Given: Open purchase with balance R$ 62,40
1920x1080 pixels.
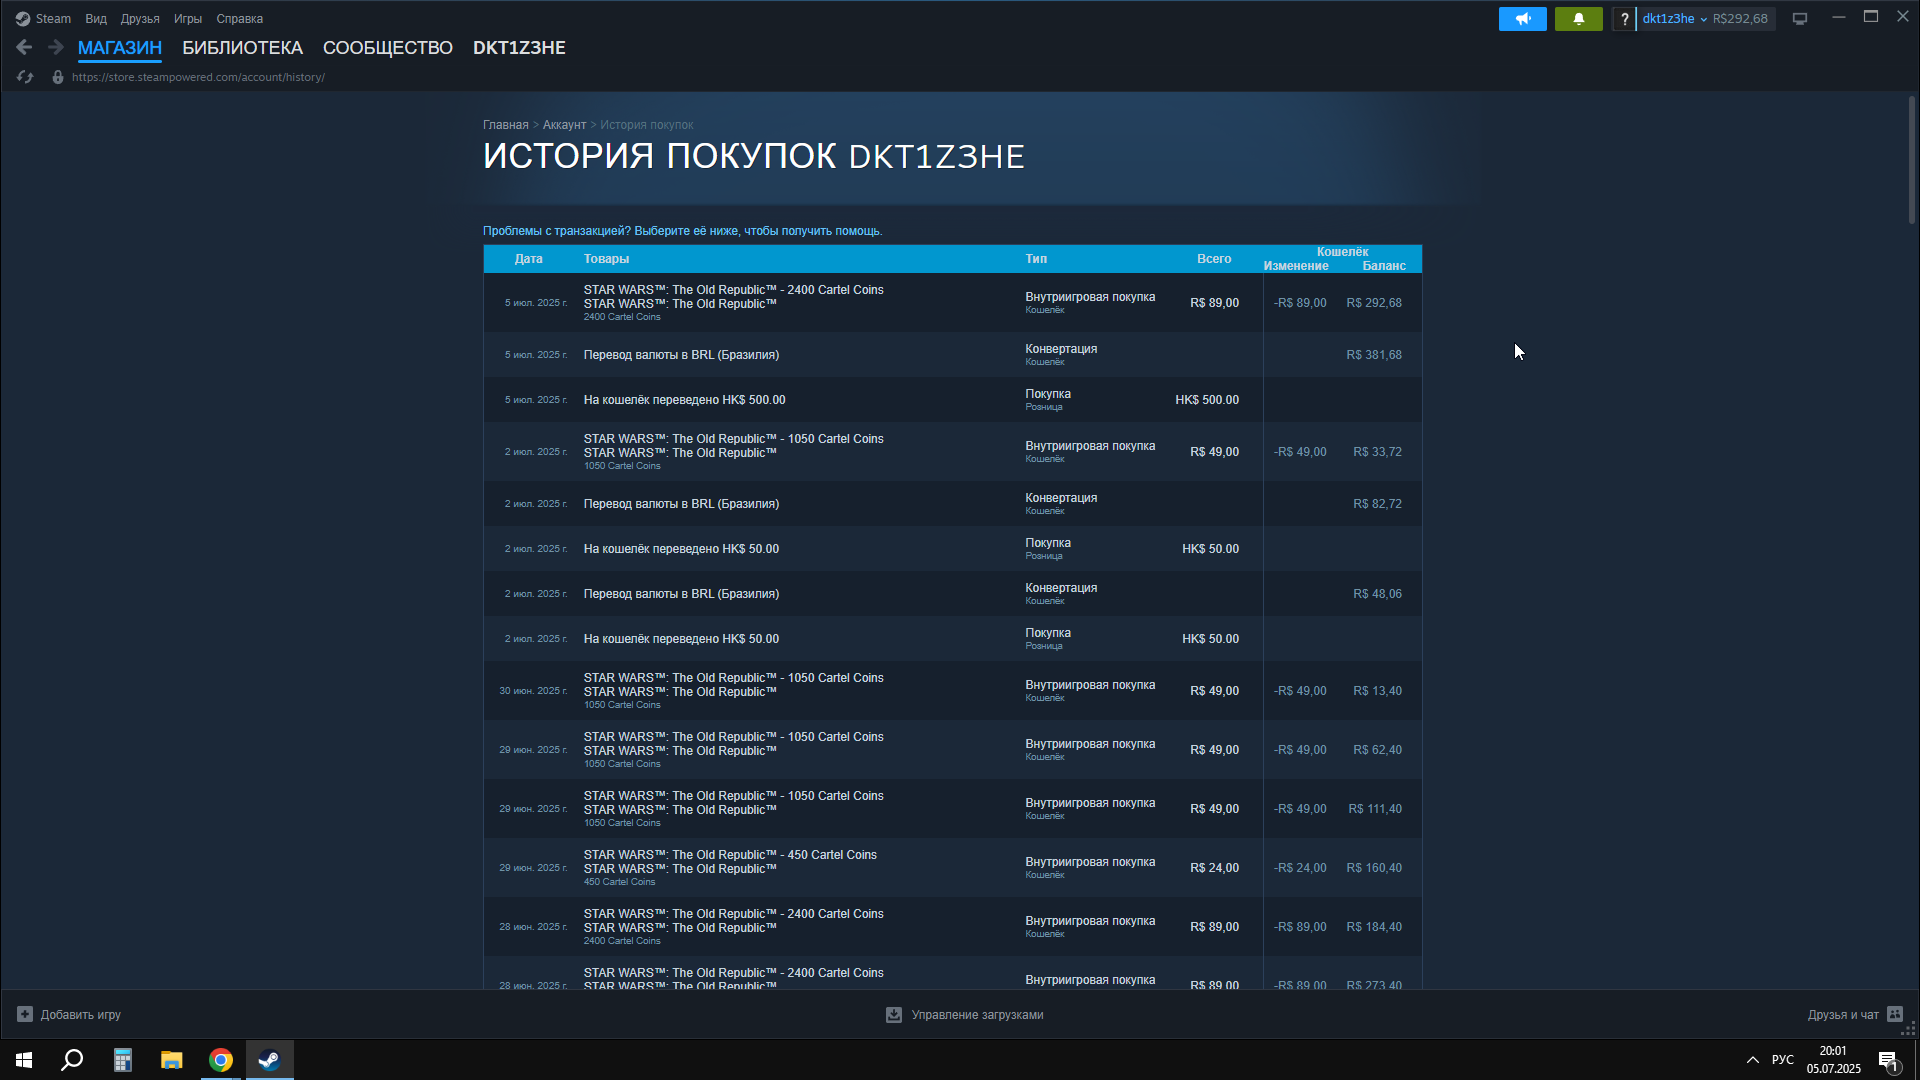Looking at the screenshot, I should [x=952, y=750].
